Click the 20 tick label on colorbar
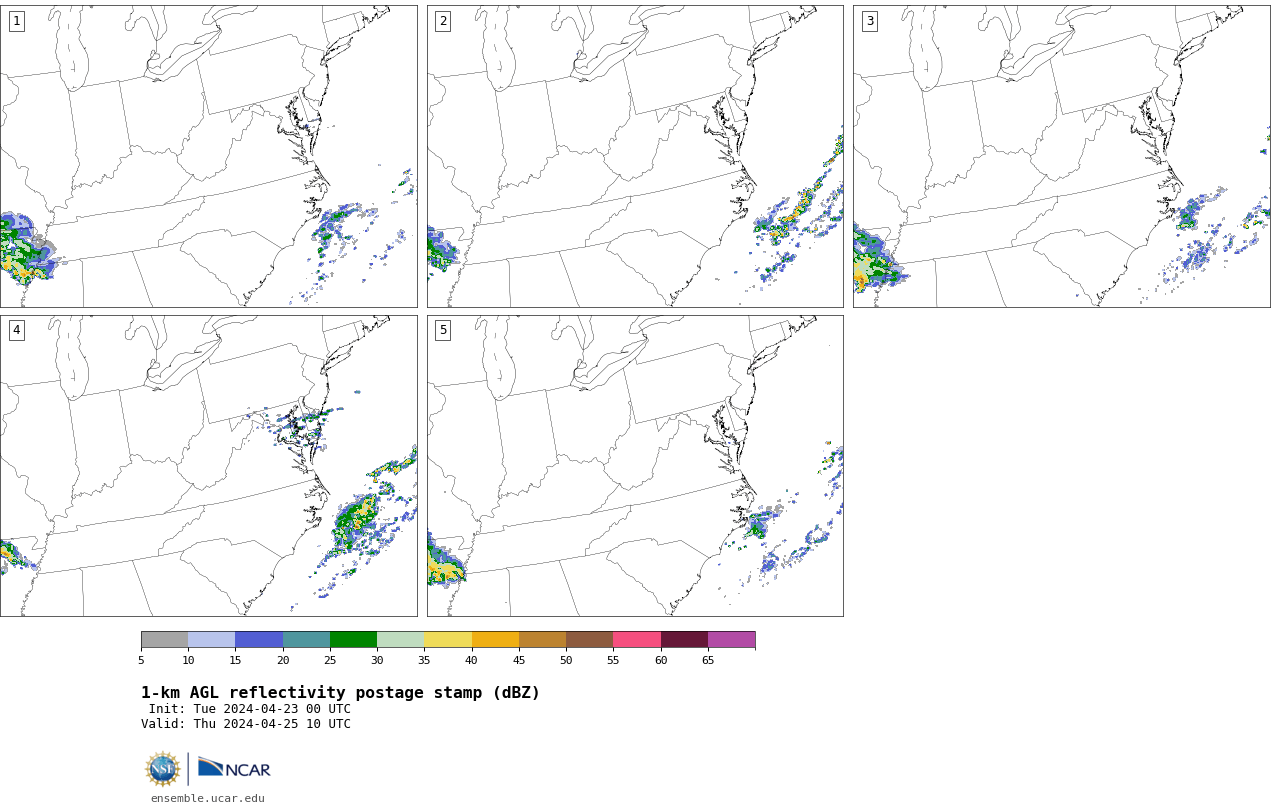Image resolution: width=1280 pixels, height=809 pixels. coord(283,660)
